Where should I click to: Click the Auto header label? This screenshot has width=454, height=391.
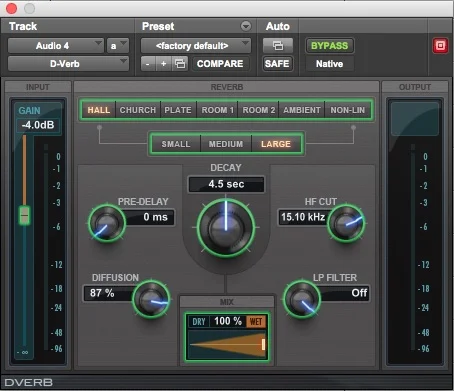[278, 26]
